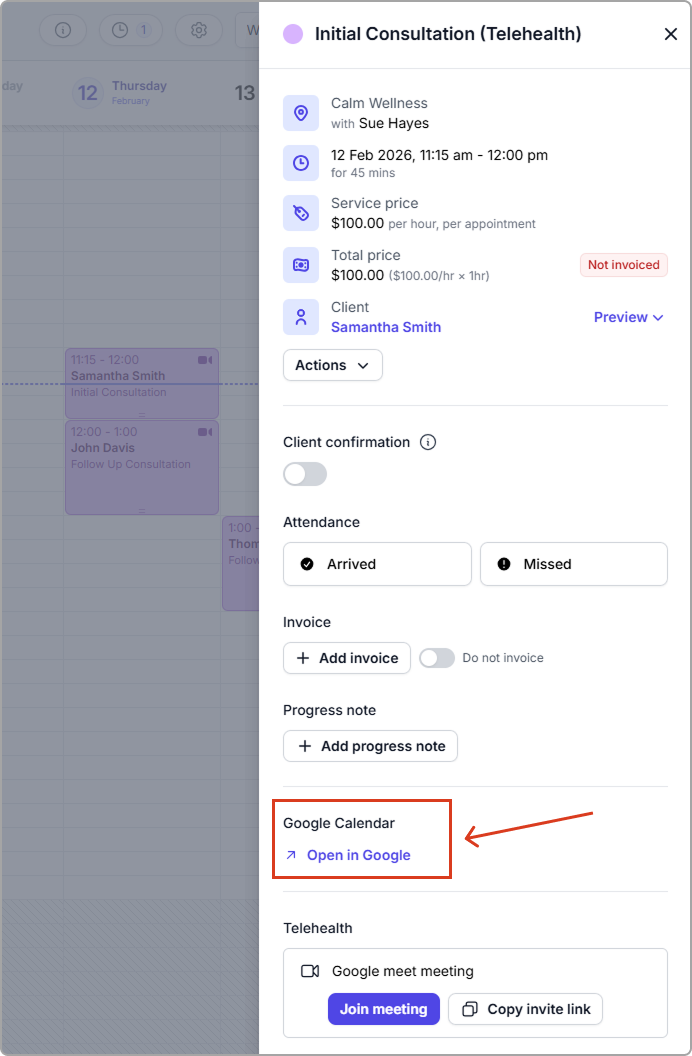
Task: Enable the Do not invoice toggle
Action: pos(437,658)
